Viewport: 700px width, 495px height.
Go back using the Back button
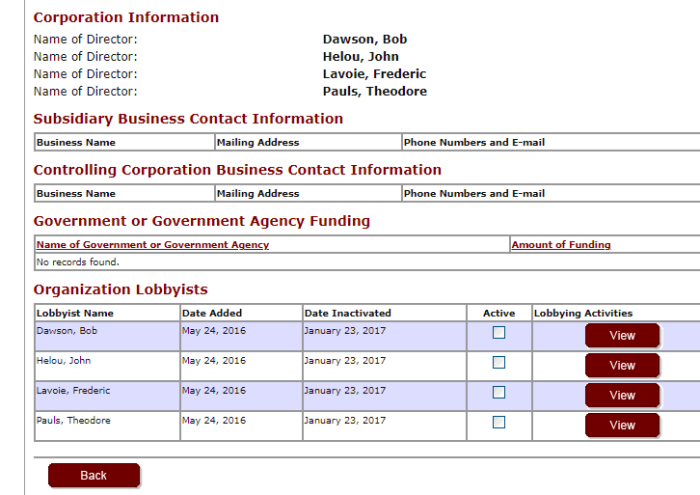(94, 475)
